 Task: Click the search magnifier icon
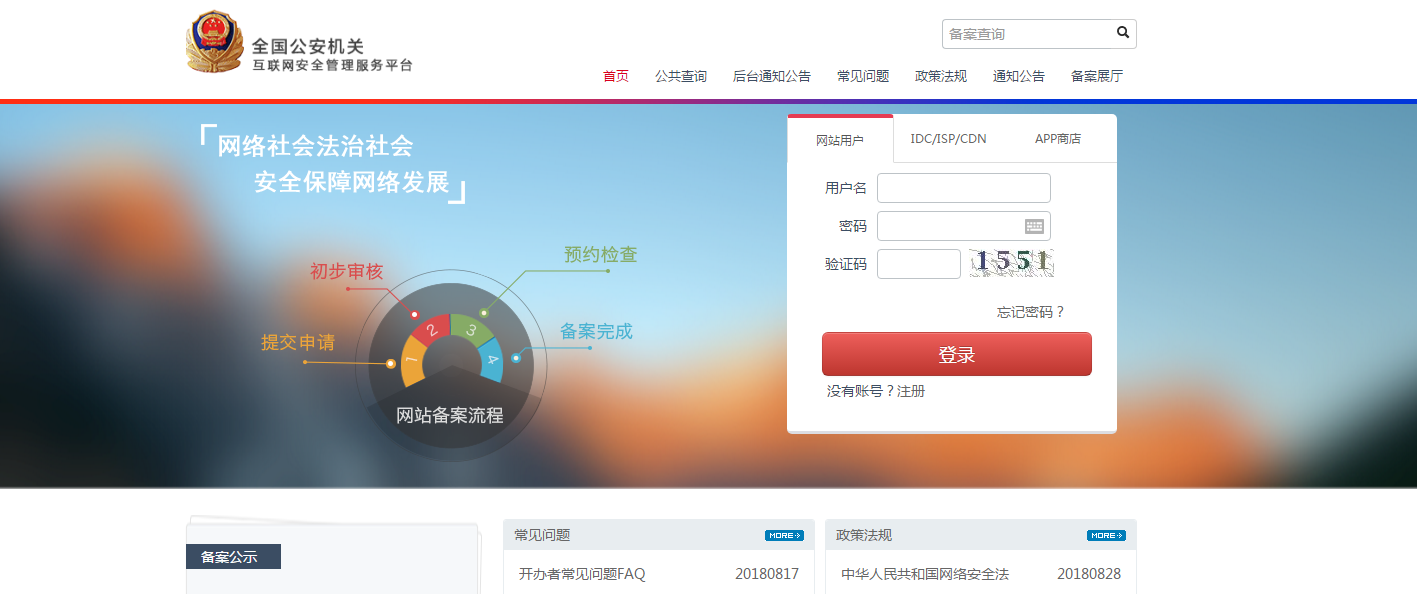(1123, 33)
